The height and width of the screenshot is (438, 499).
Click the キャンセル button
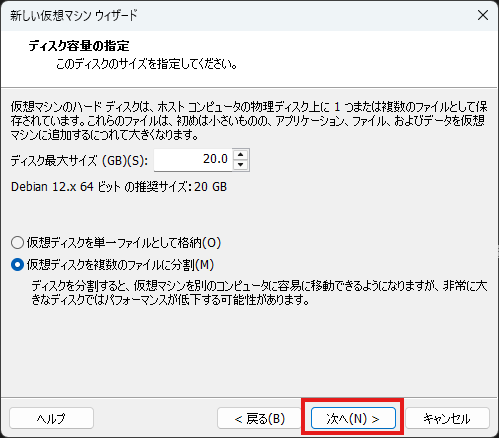[447, 418]
